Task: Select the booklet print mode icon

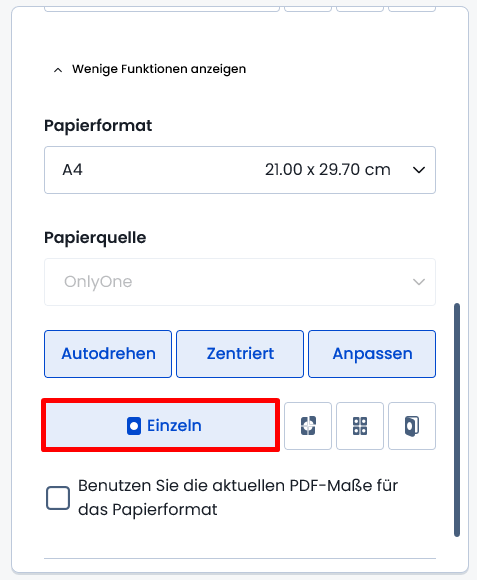Action: coord(412,426)
